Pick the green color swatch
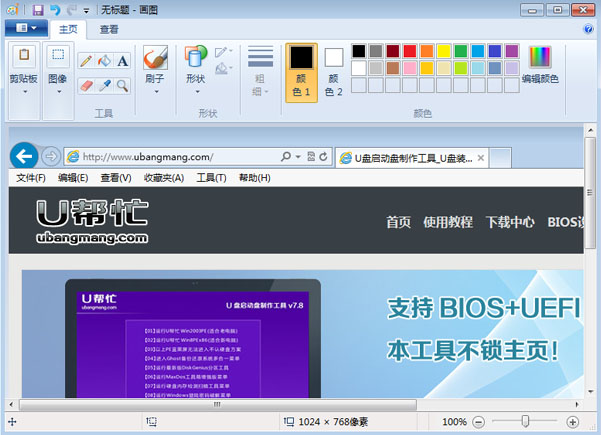This screenshot has height=435, width=601. (x=461, y=51)
